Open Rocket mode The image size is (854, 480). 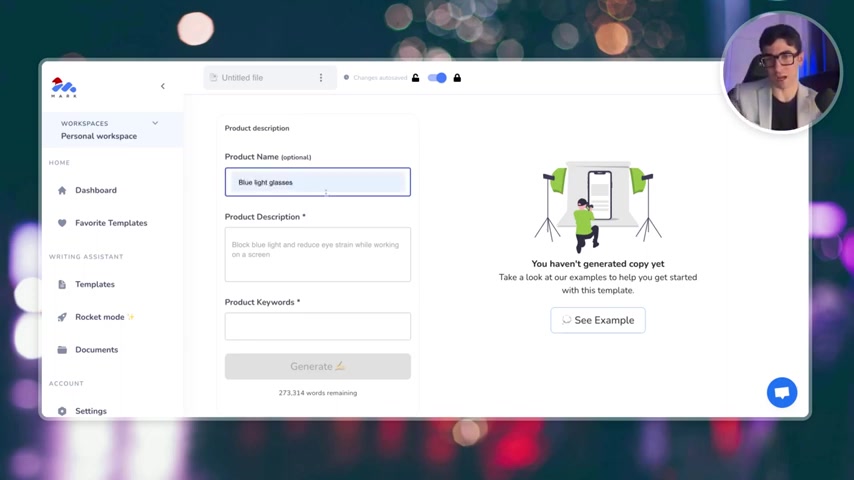pyautogui.click(x=100, y=317)
